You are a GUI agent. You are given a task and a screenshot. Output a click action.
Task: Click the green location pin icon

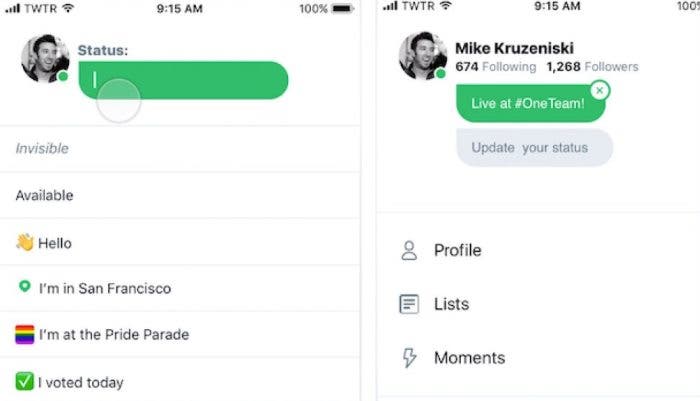[x=24, y=288]
